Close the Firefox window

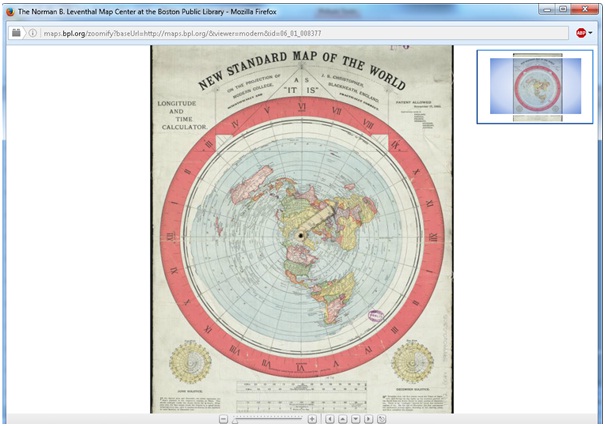point(585,8)
